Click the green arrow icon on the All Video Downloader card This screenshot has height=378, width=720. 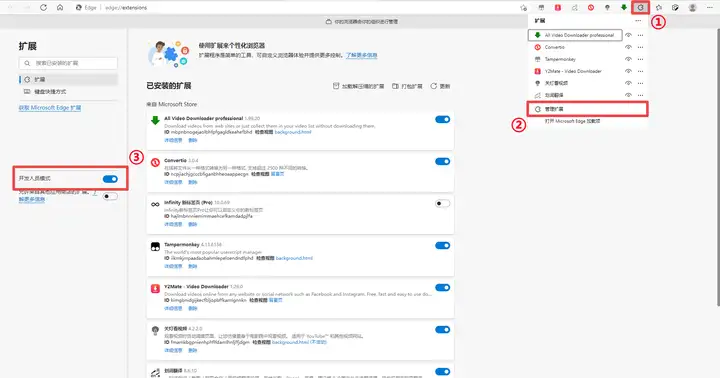pyautogui.click(x=155, y=120)
